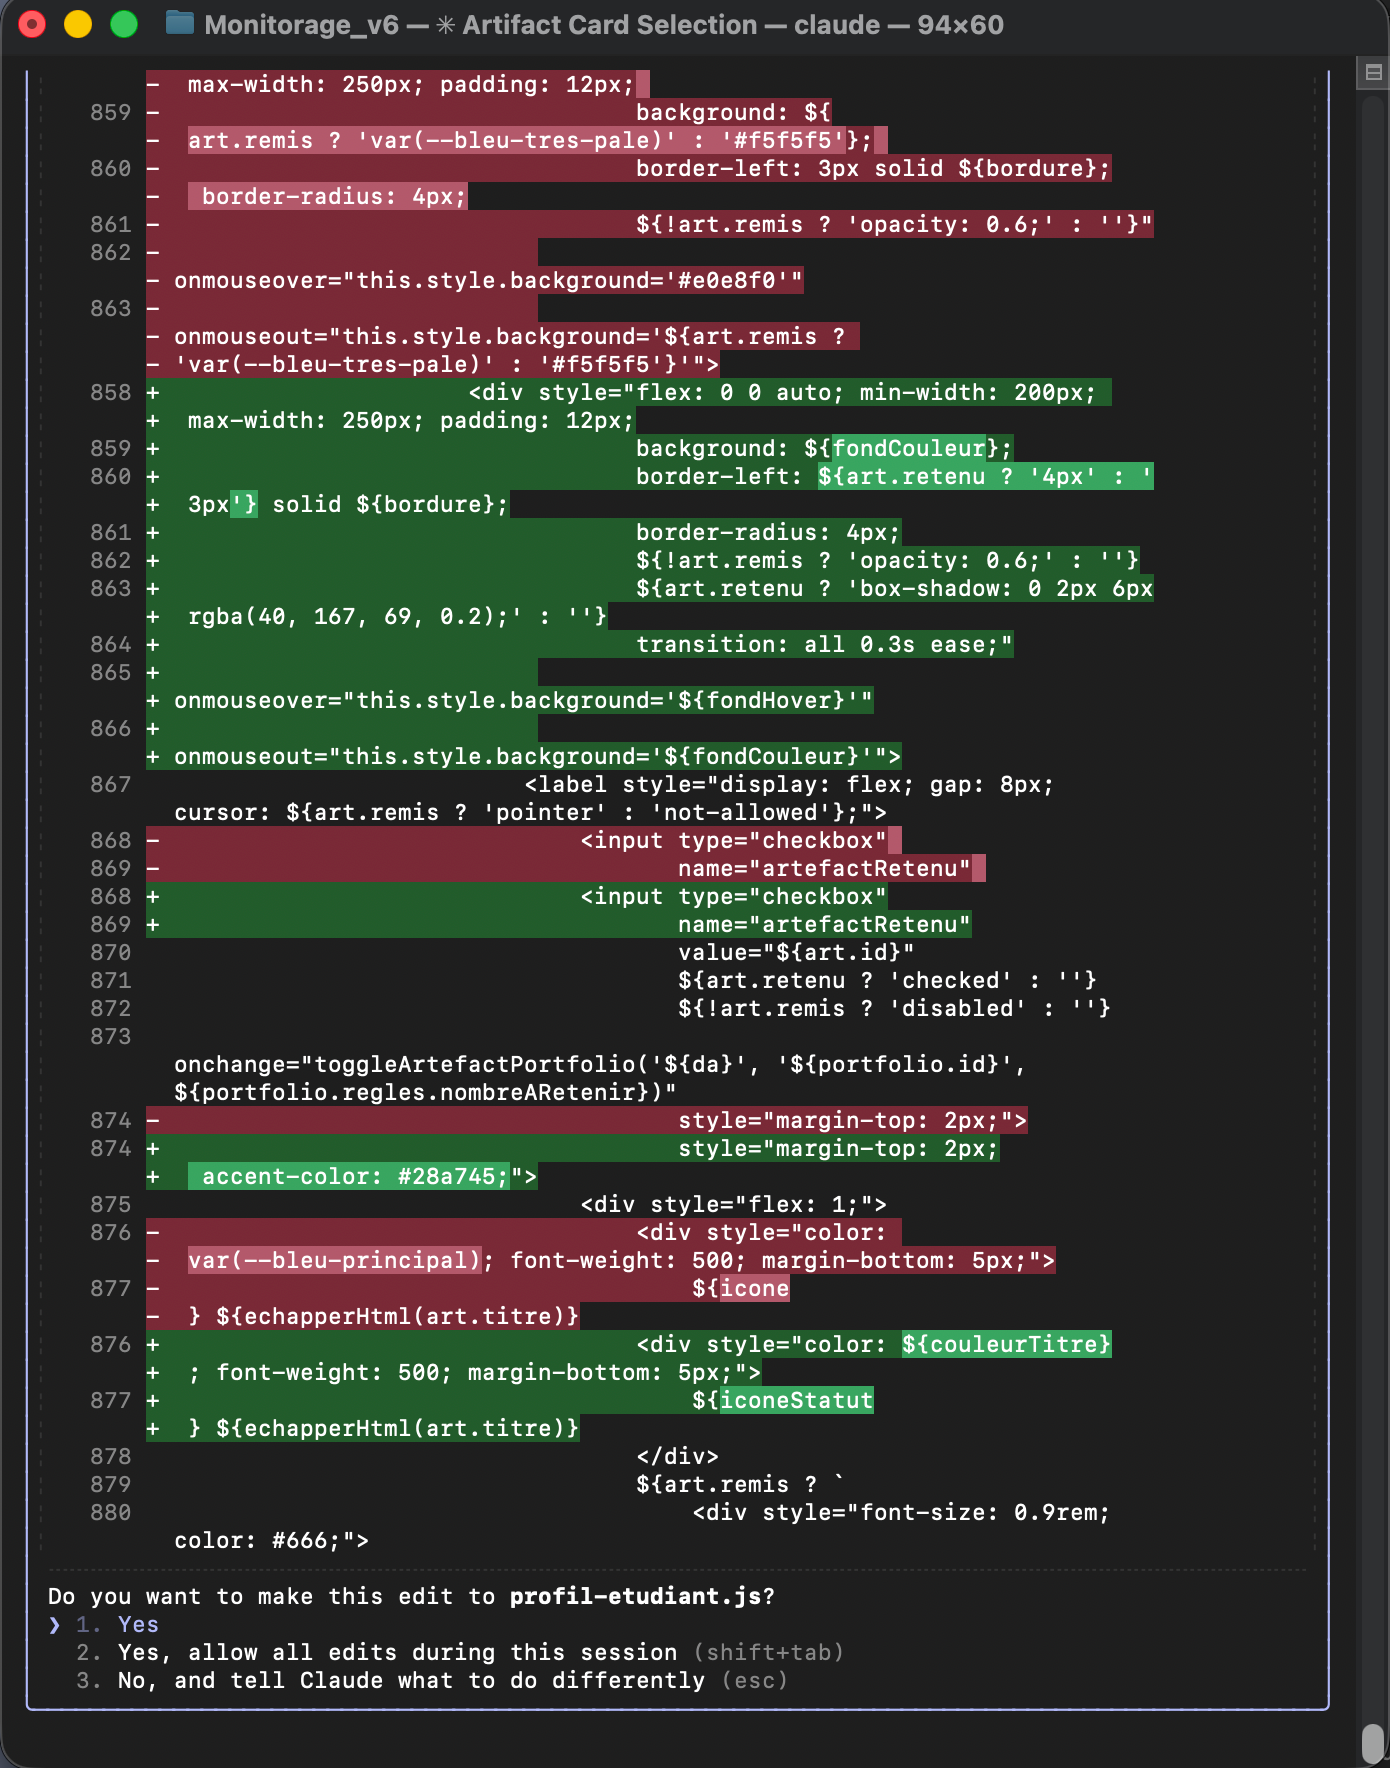Click the highlighted ${fondCouleur} token
The image size is (1390, 1768).
pyautogui.click(x=909, y=449)
